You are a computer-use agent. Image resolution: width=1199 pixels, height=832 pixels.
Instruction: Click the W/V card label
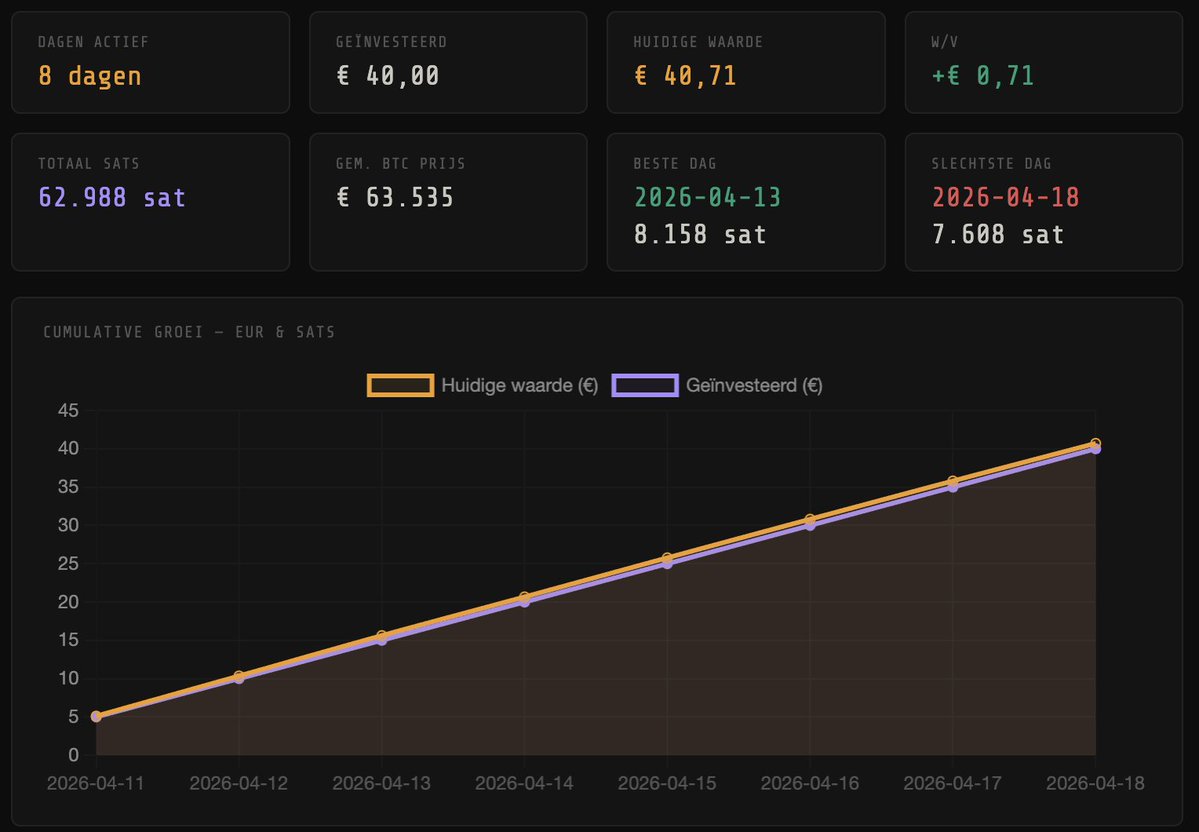(x=944, y=42)
